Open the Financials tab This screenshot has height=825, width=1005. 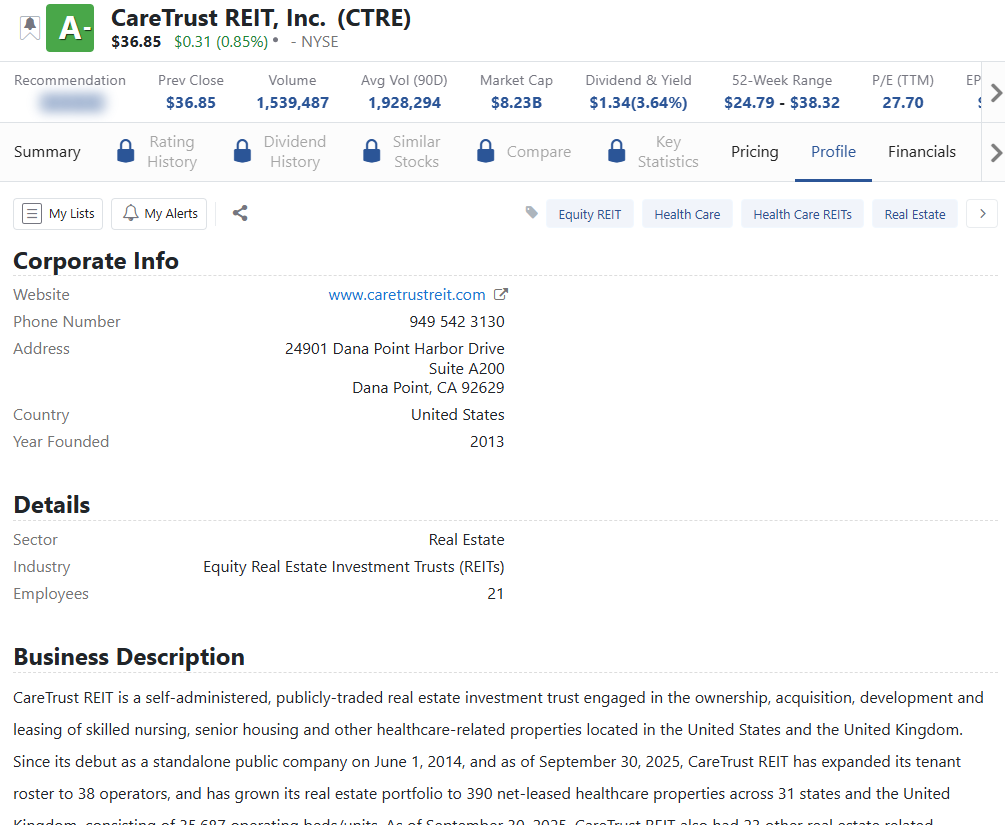click(921, 152)
